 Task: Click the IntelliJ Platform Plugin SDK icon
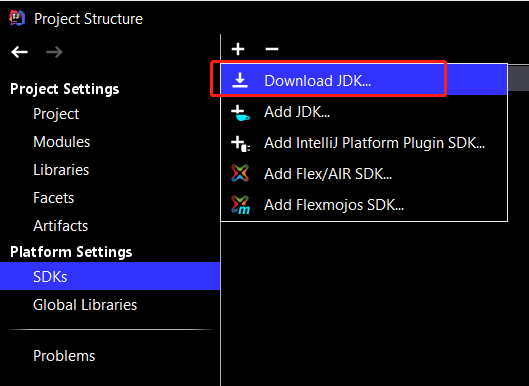pos(240,143)
